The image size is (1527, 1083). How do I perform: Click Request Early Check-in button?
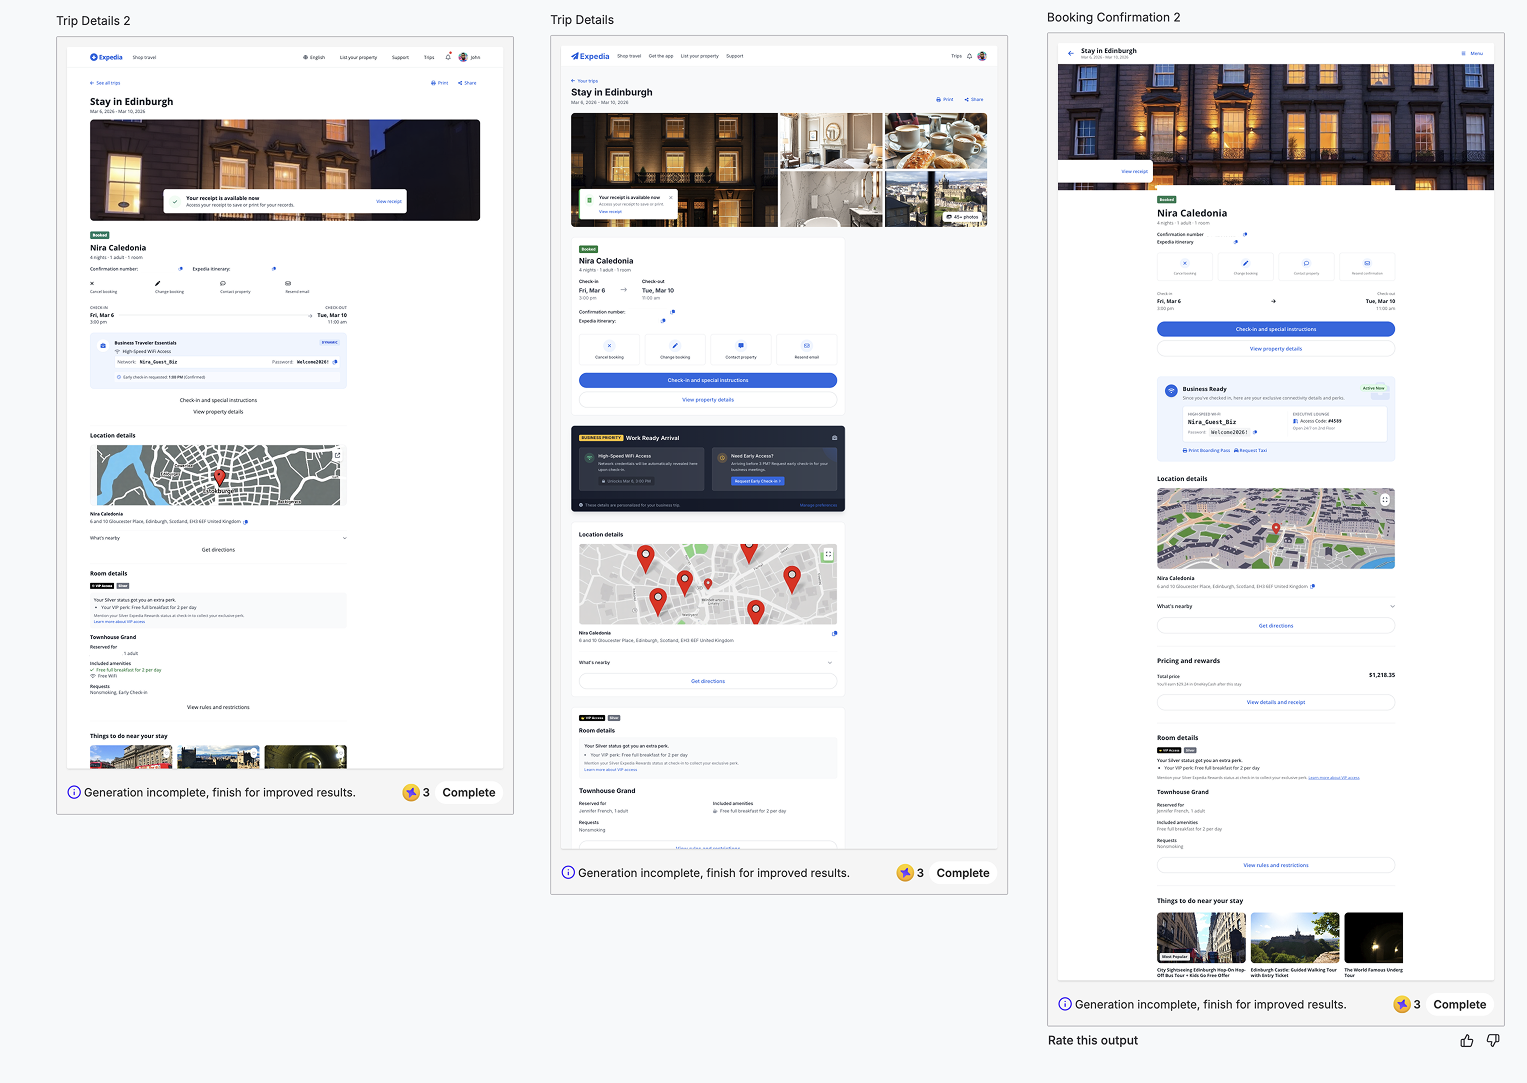click(757, 481)
